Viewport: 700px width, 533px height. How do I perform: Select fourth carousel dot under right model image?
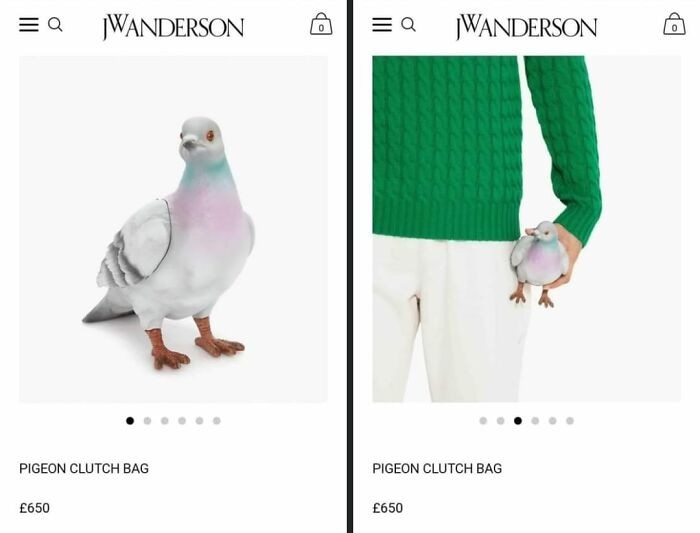pos(535,421)
